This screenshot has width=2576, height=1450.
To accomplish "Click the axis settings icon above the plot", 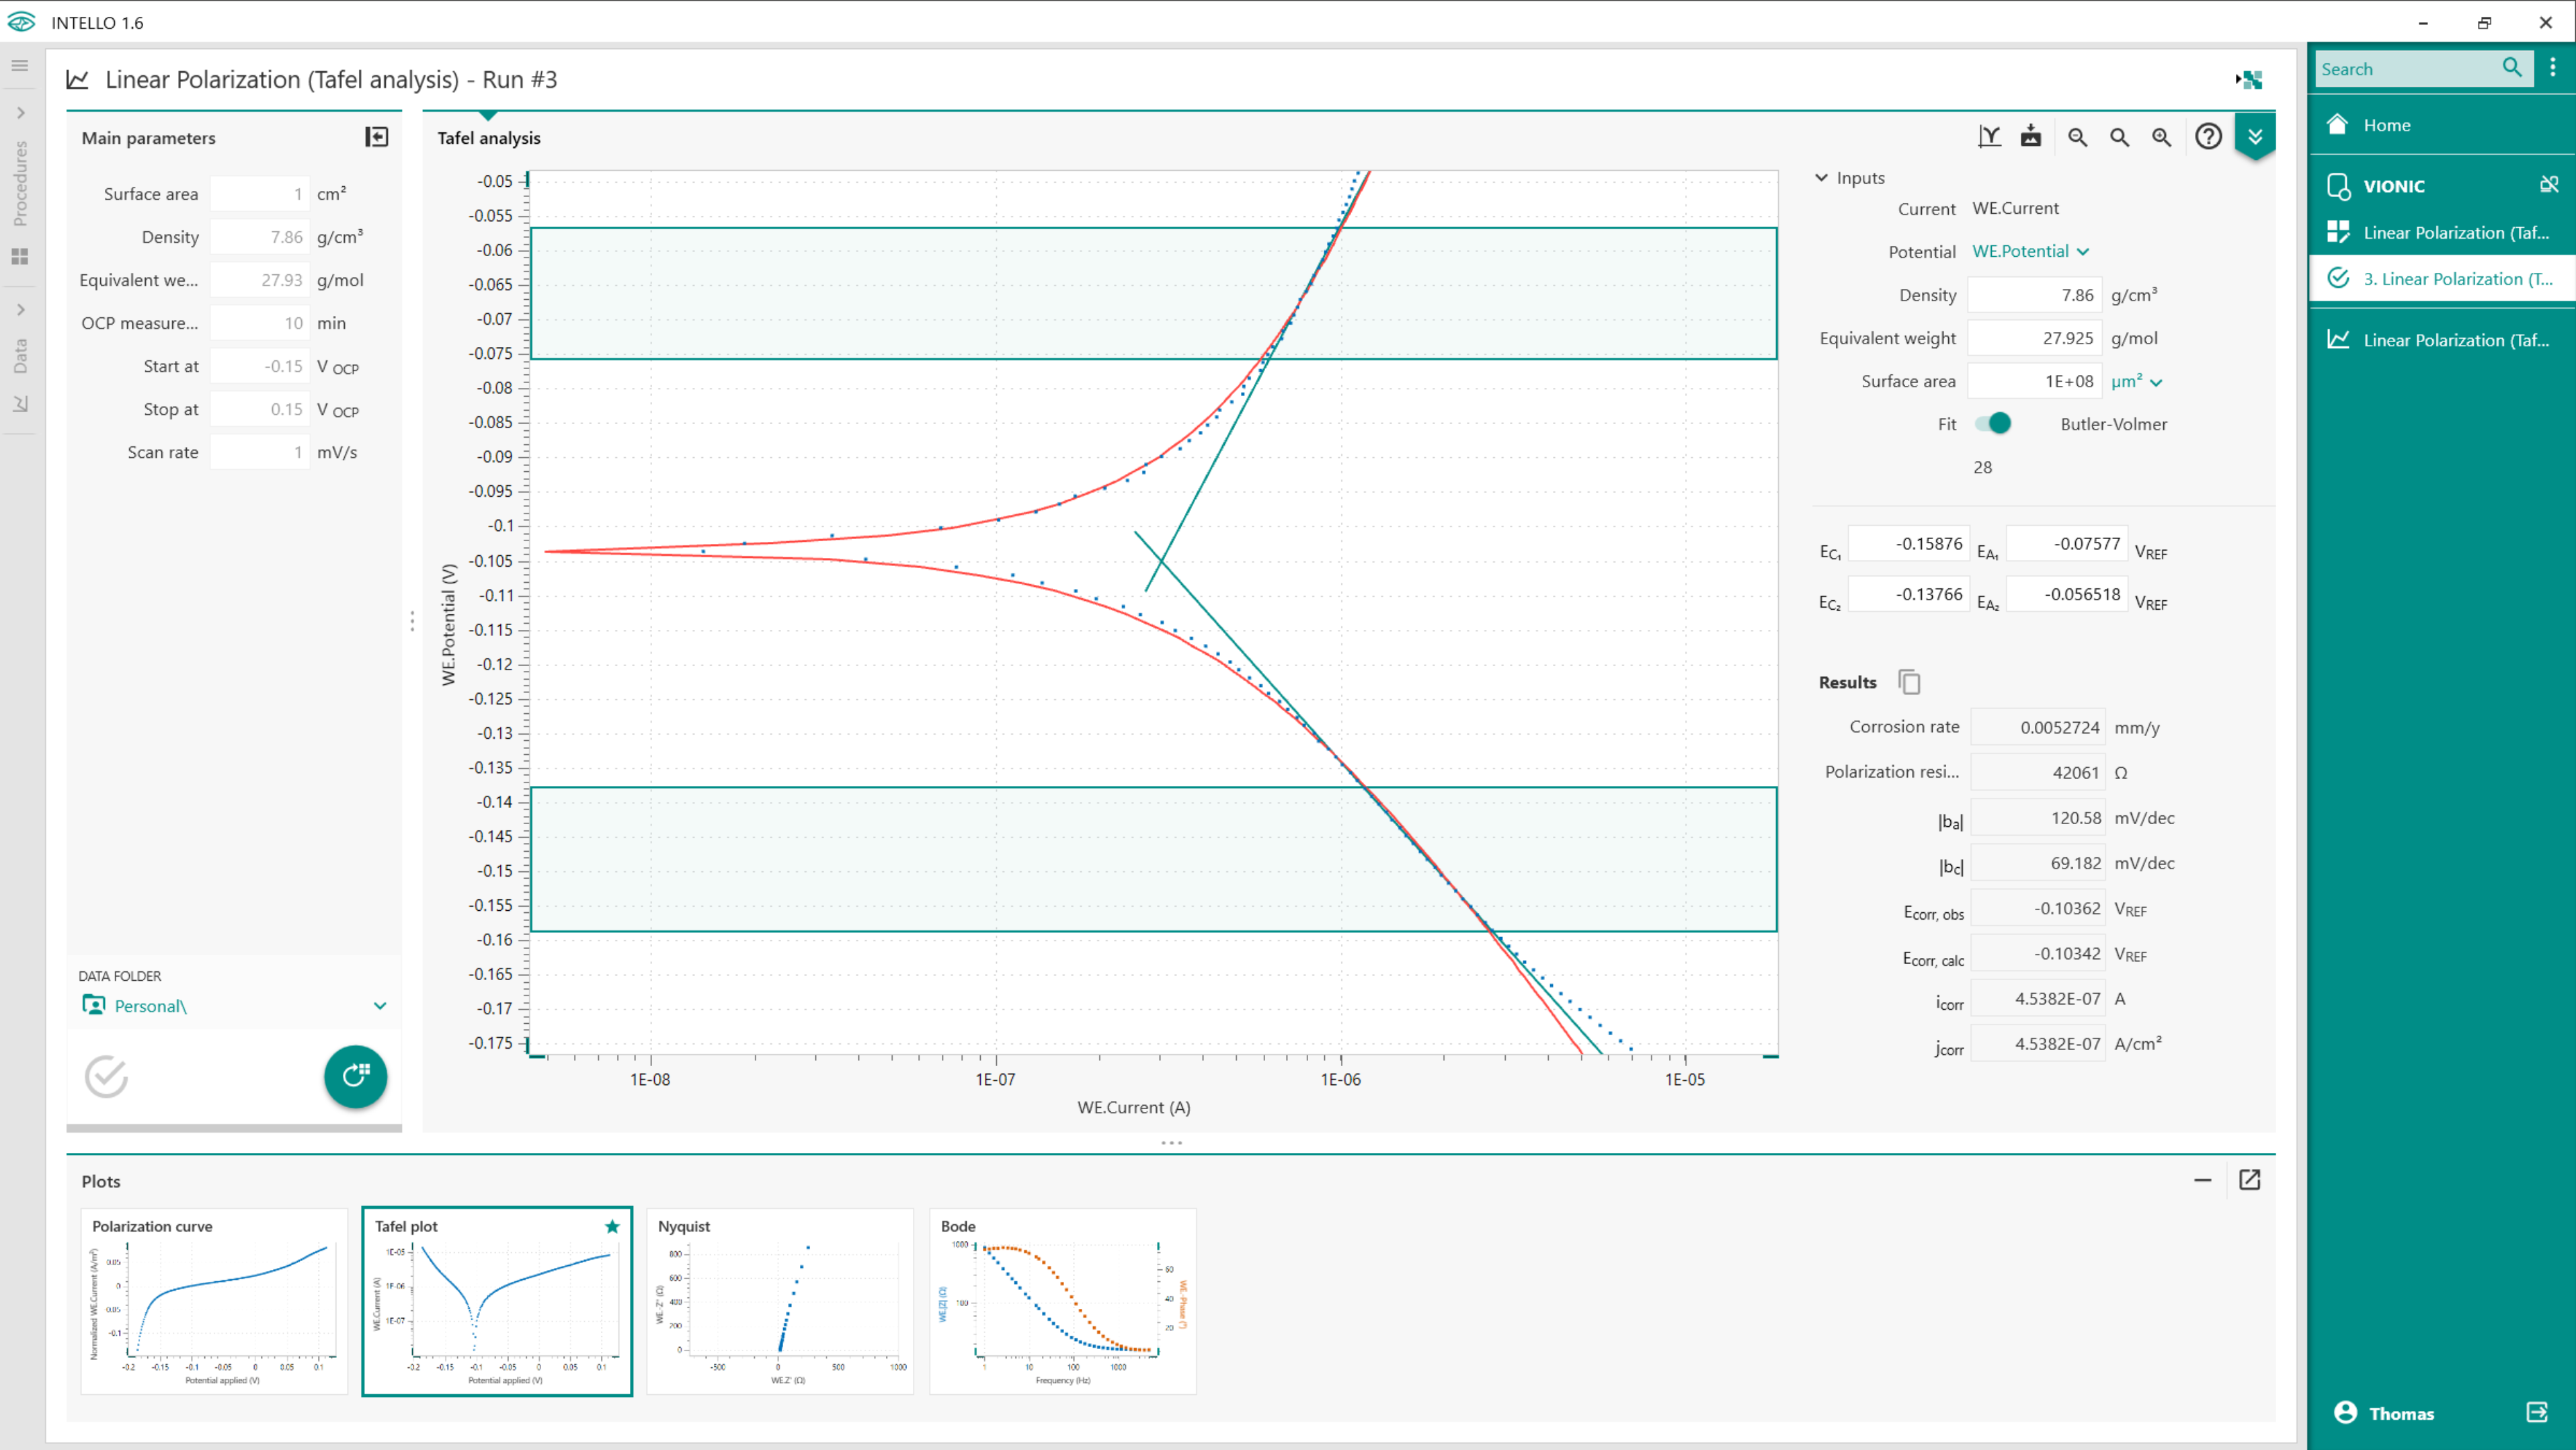I will point(1989,137).
